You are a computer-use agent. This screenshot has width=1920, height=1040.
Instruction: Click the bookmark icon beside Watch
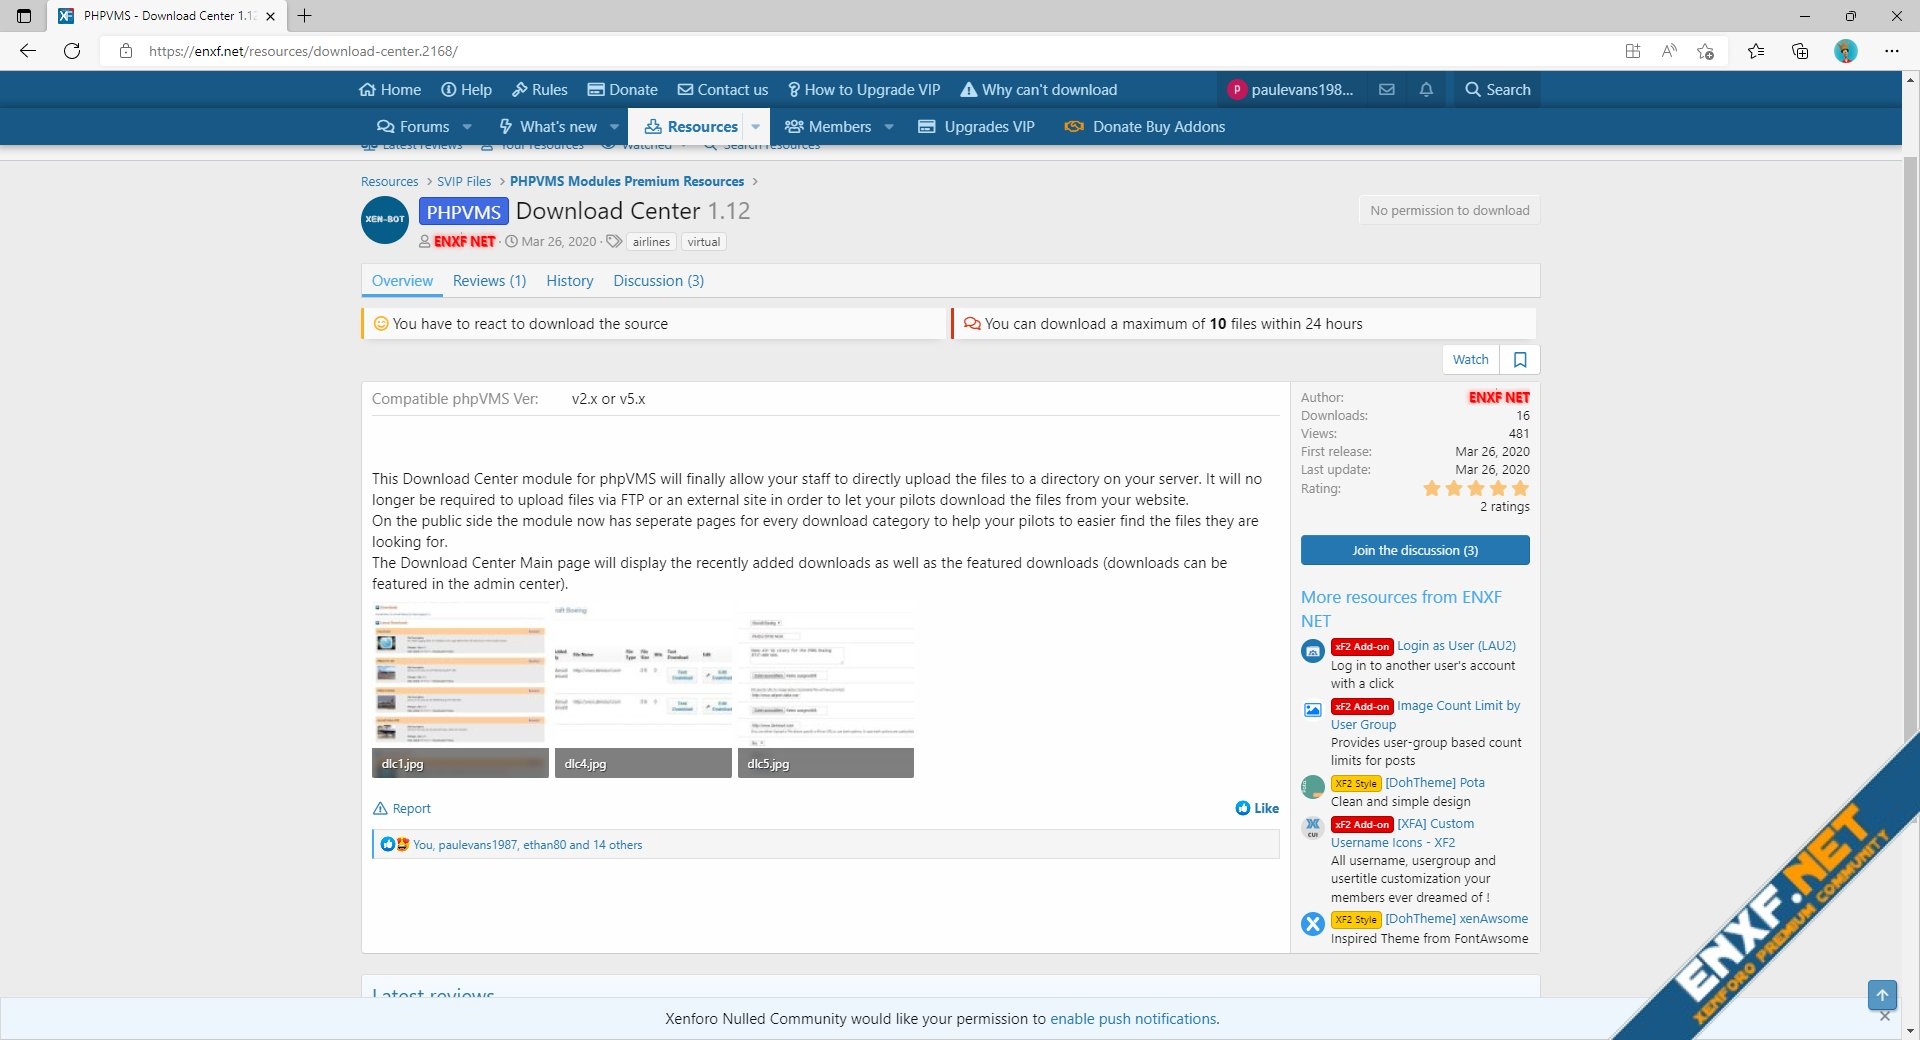coord(1520,360)
